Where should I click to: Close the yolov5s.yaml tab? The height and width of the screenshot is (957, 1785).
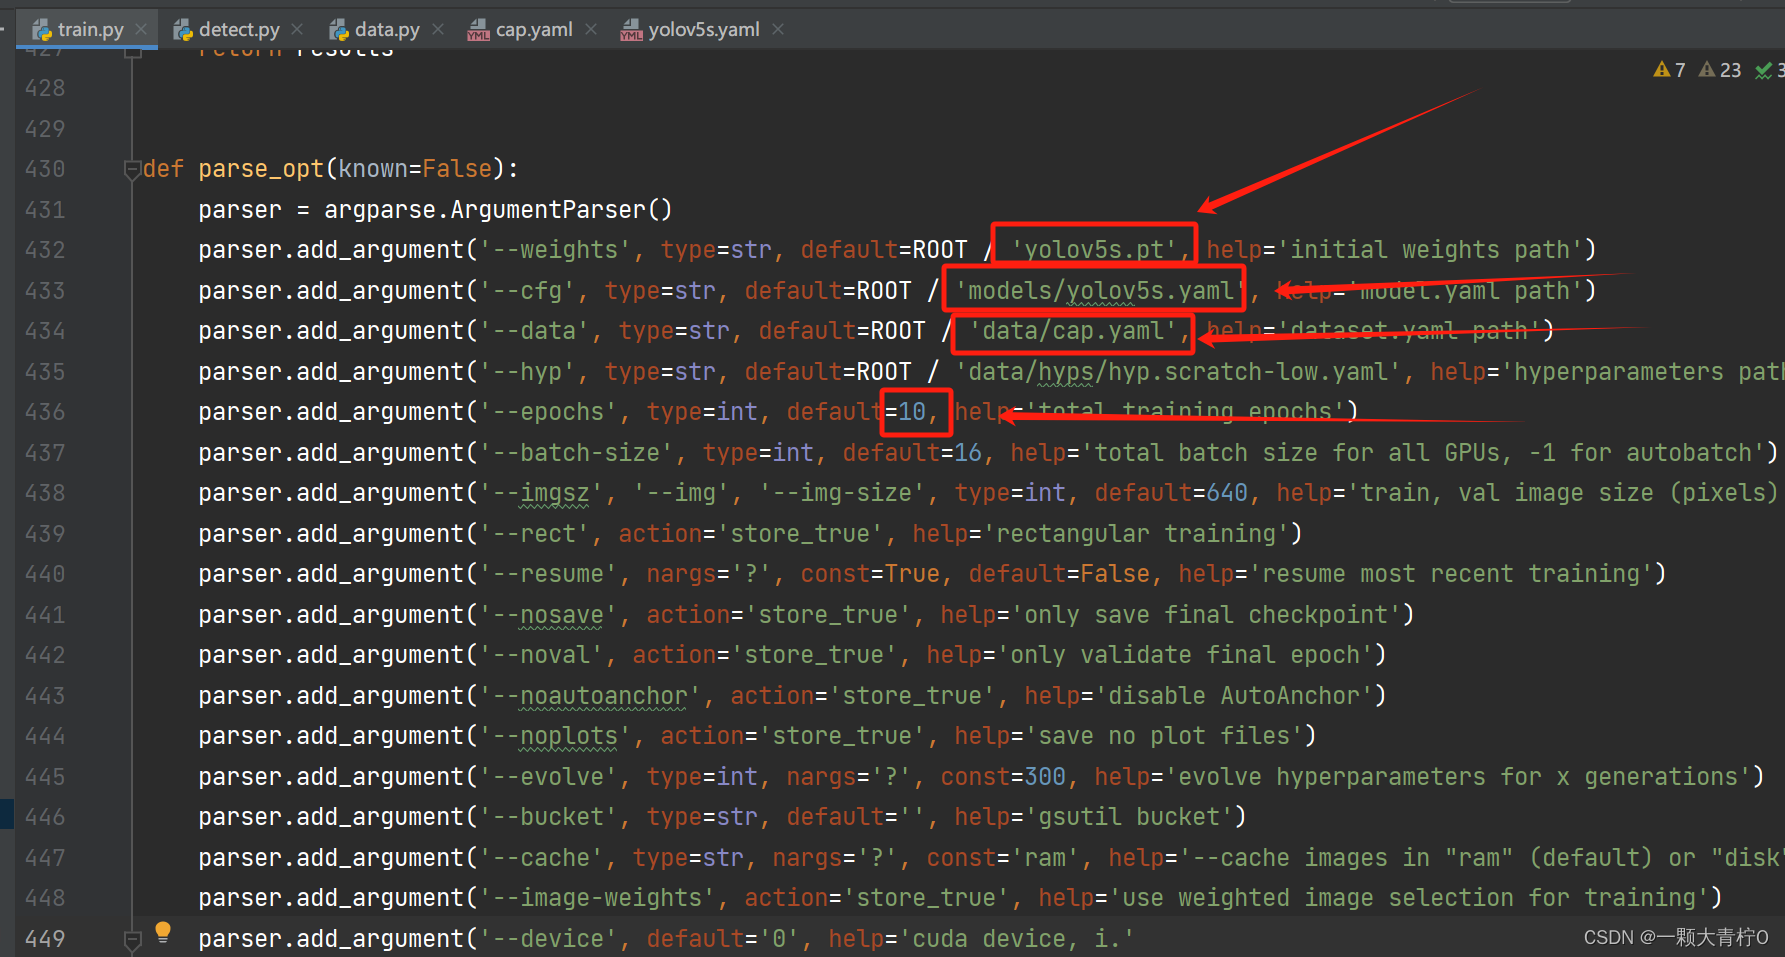tap(778, 29)
